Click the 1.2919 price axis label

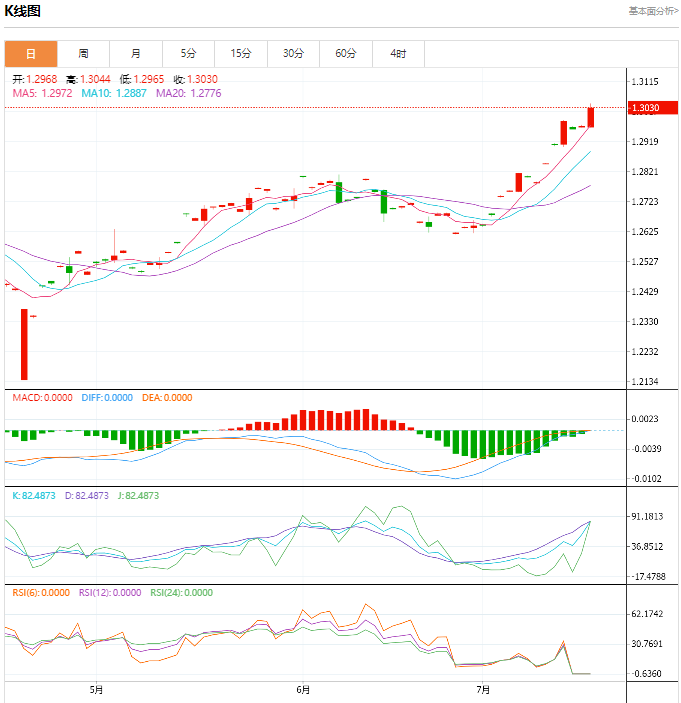[x=645, y=142]
